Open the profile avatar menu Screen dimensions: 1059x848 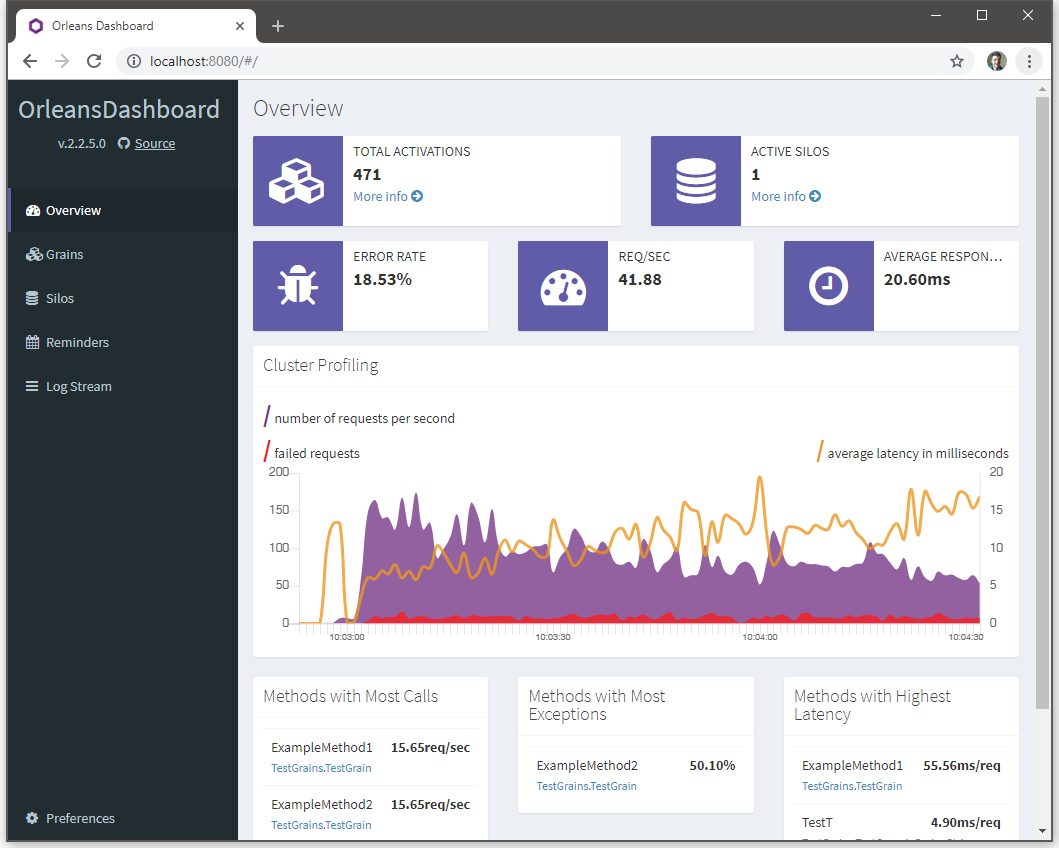pyautogui.click(x=996, y=61)
